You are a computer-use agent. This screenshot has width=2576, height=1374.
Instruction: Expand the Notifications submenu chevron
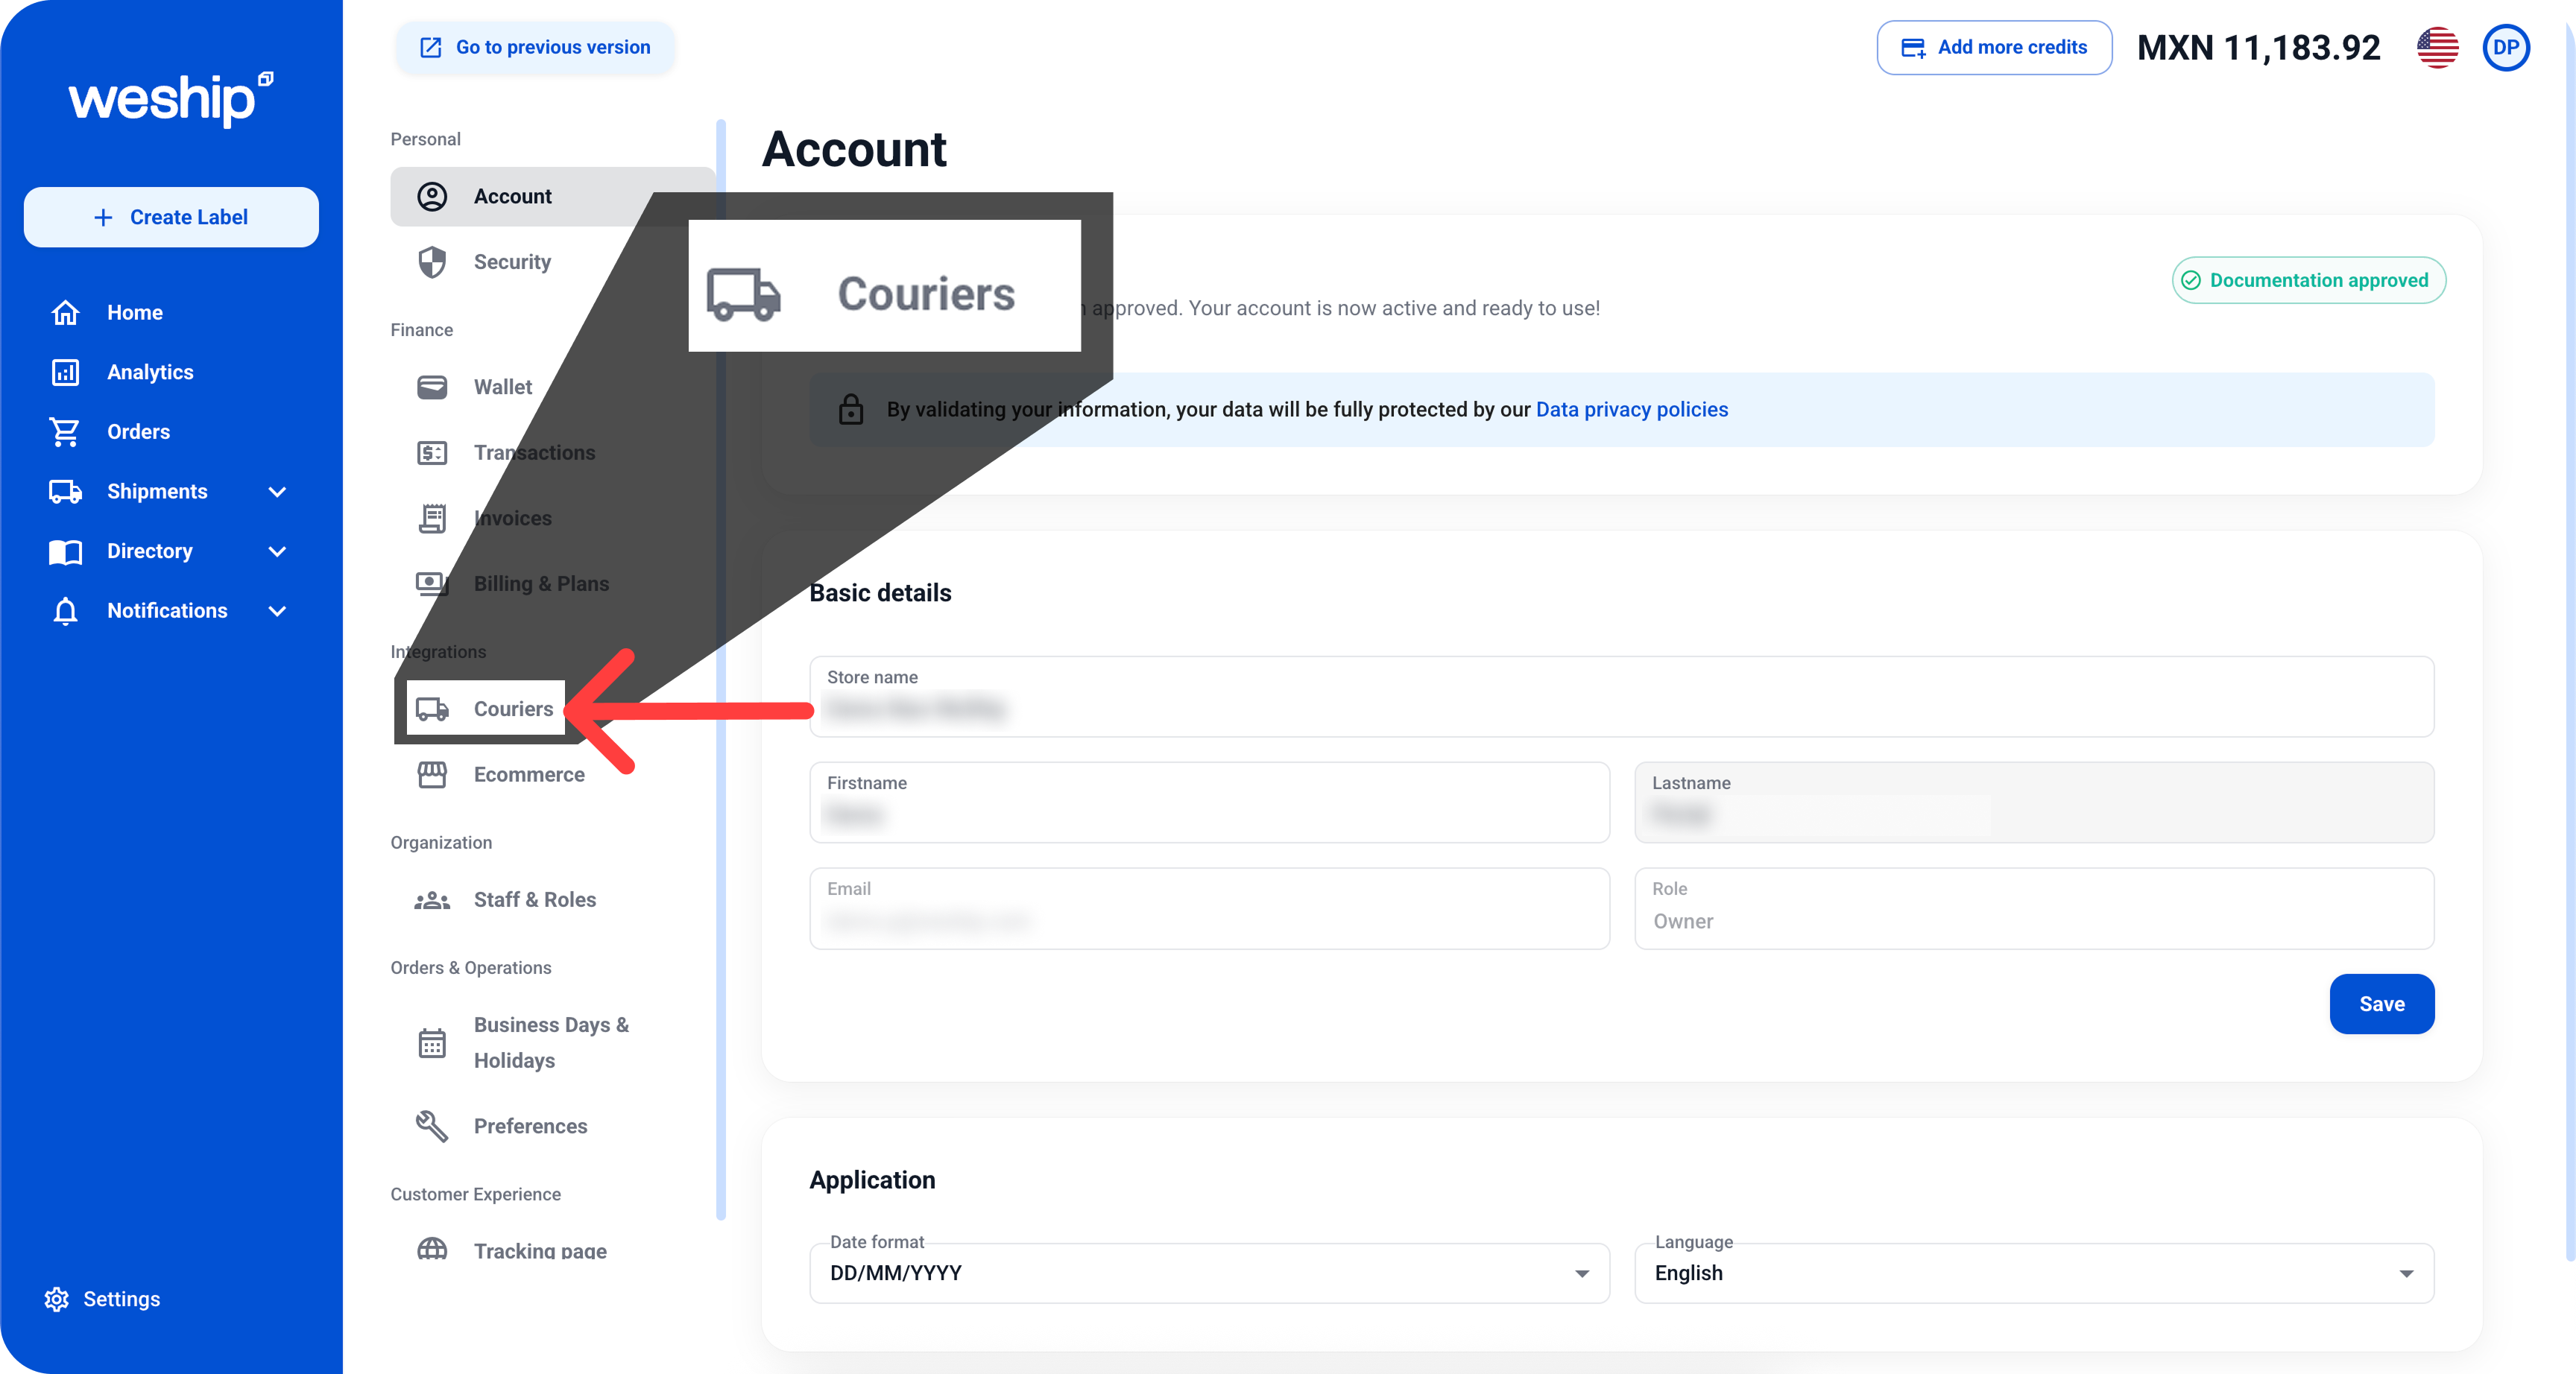pos(277,611)
